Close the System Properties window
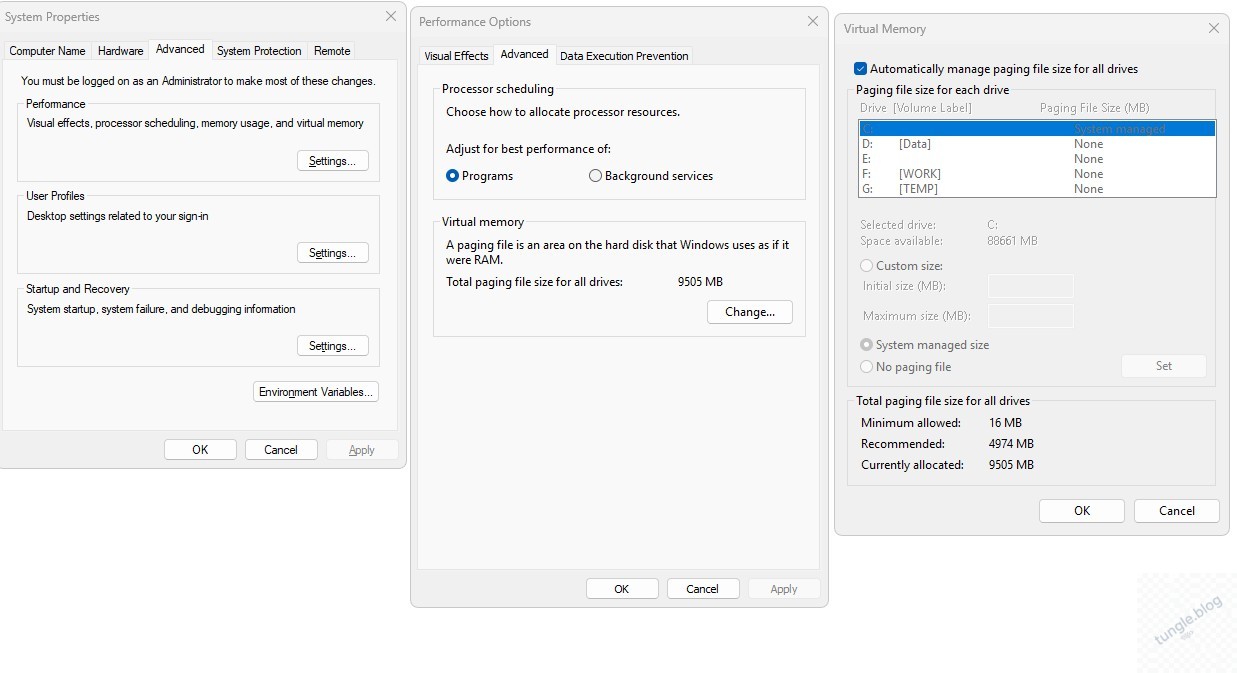Viewport: 1237px width, 673px height. pos(391,16)
